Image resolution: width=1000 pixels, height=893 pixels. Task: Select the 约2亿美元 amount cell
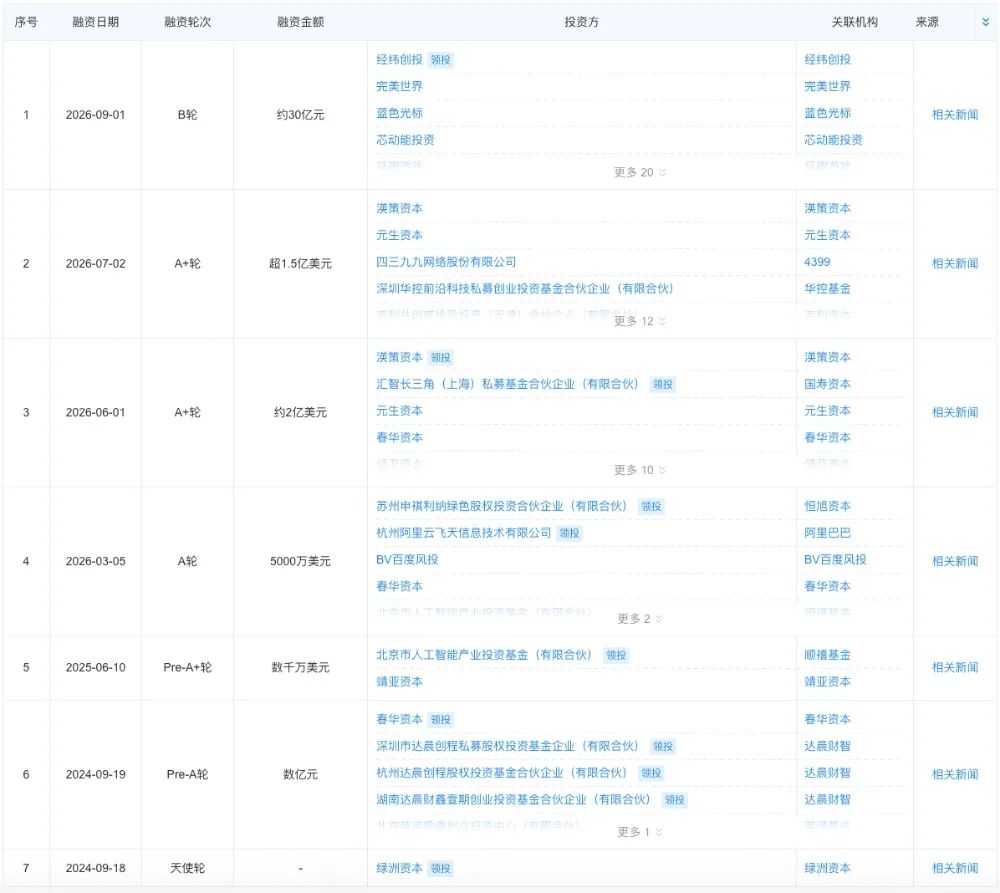pyautogui.click(x=300, y=412)
